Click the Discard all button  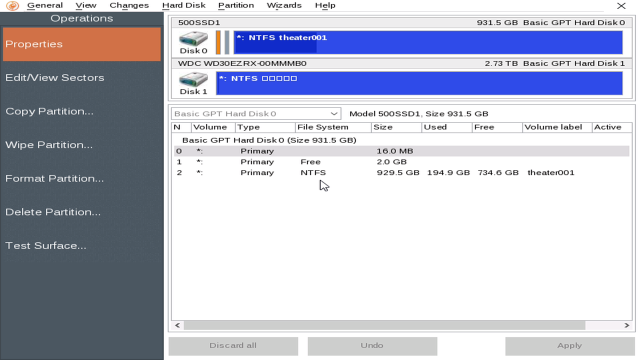233,346
